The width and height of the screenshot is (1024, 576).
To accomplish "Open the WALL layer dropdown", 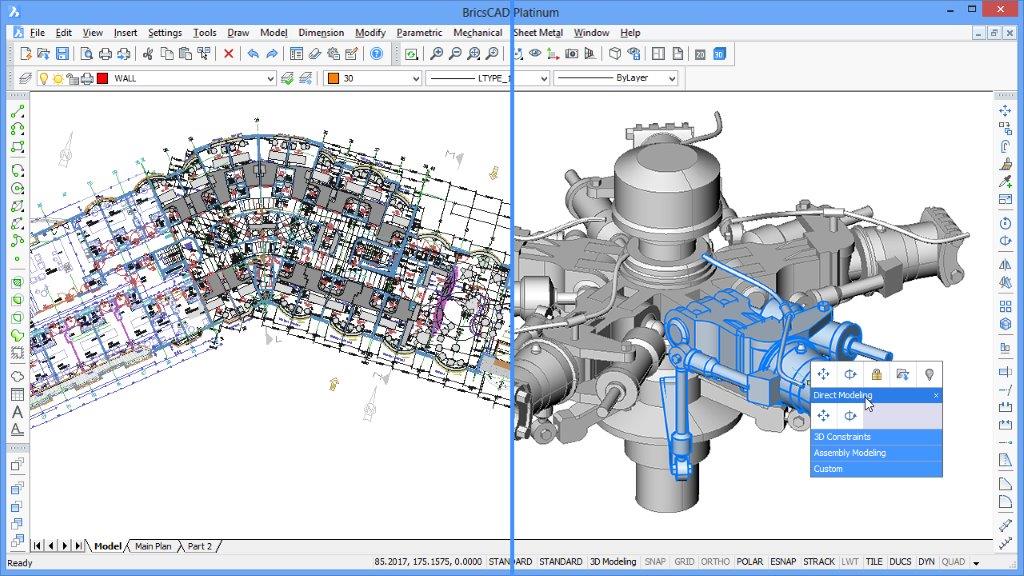I will tap(270, 78).
